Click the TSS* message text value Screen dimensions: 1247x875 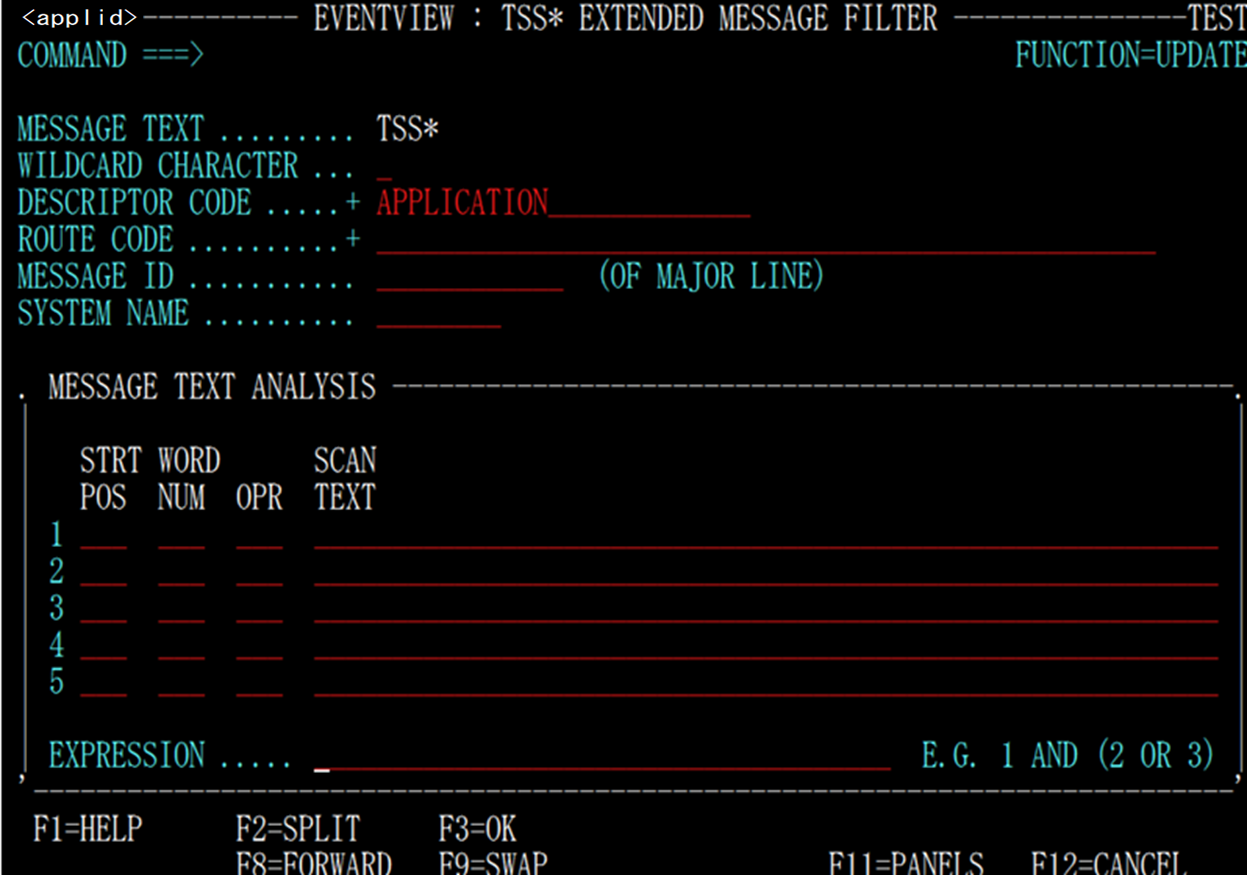408,130
